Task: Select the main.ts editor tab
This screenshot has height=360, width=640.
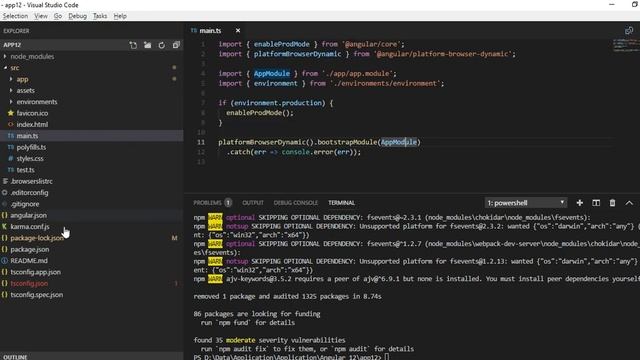Action: (210, 31)
